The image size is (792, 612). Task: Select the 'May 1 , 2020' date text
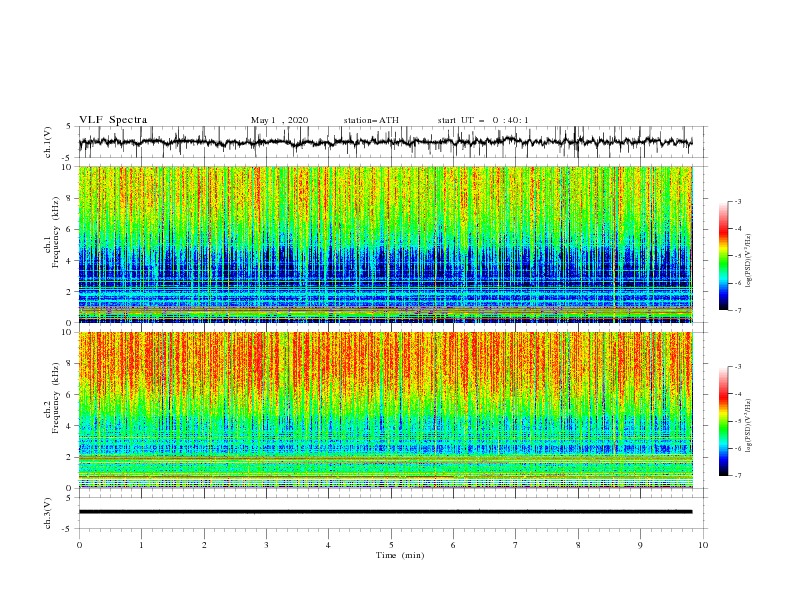279,120
